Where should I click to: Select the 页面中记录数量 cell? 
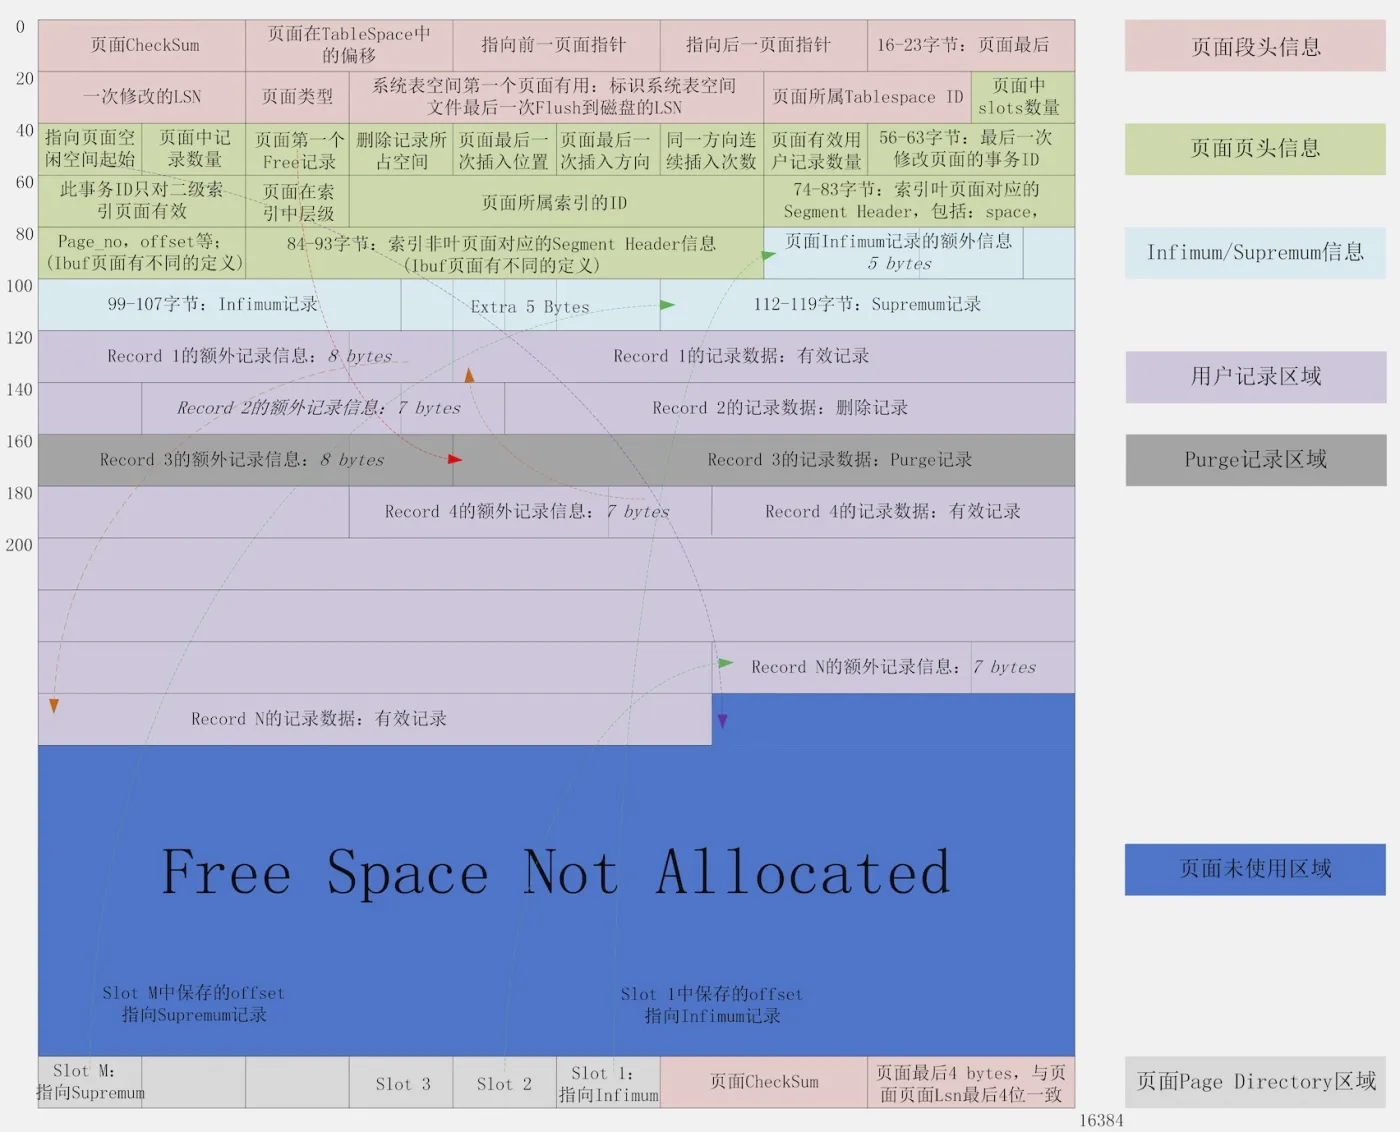tap(194, 149)
